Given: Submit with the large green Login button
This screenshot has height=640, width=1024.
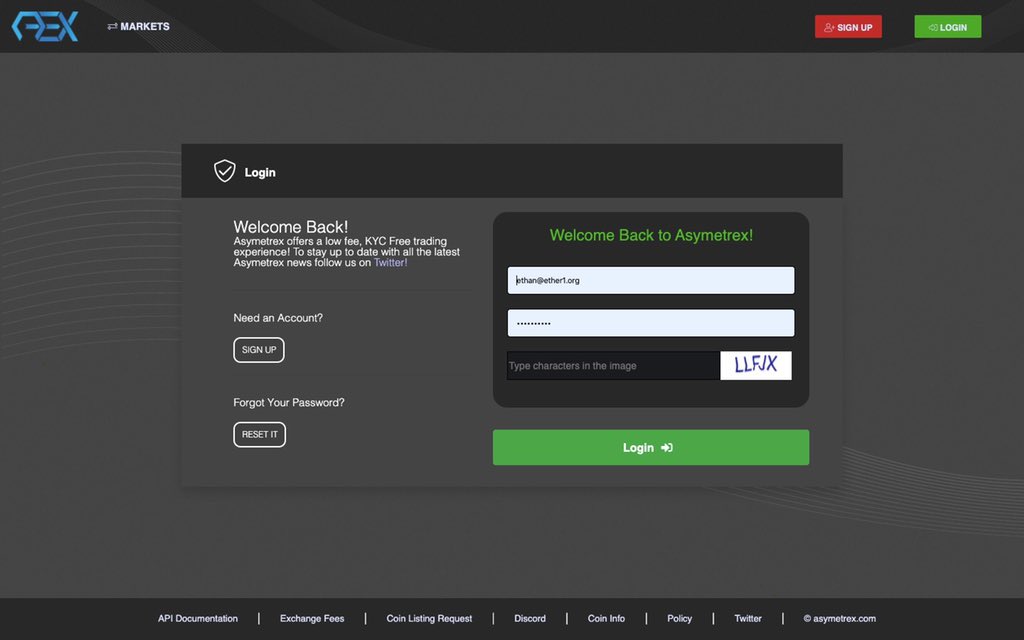Looking at the screenshot, I should 650,447.
